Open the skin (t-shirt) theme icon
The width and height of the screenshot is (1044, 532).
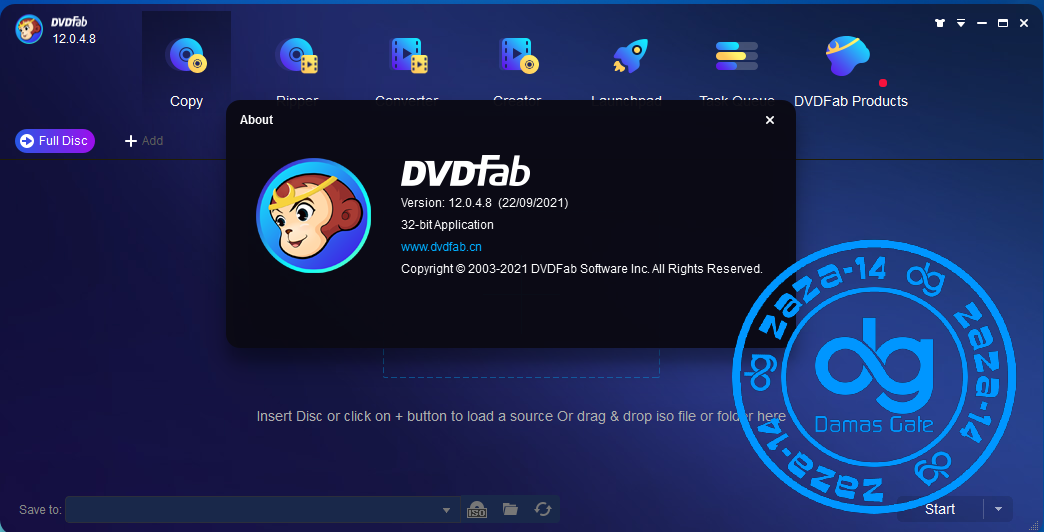939,23
